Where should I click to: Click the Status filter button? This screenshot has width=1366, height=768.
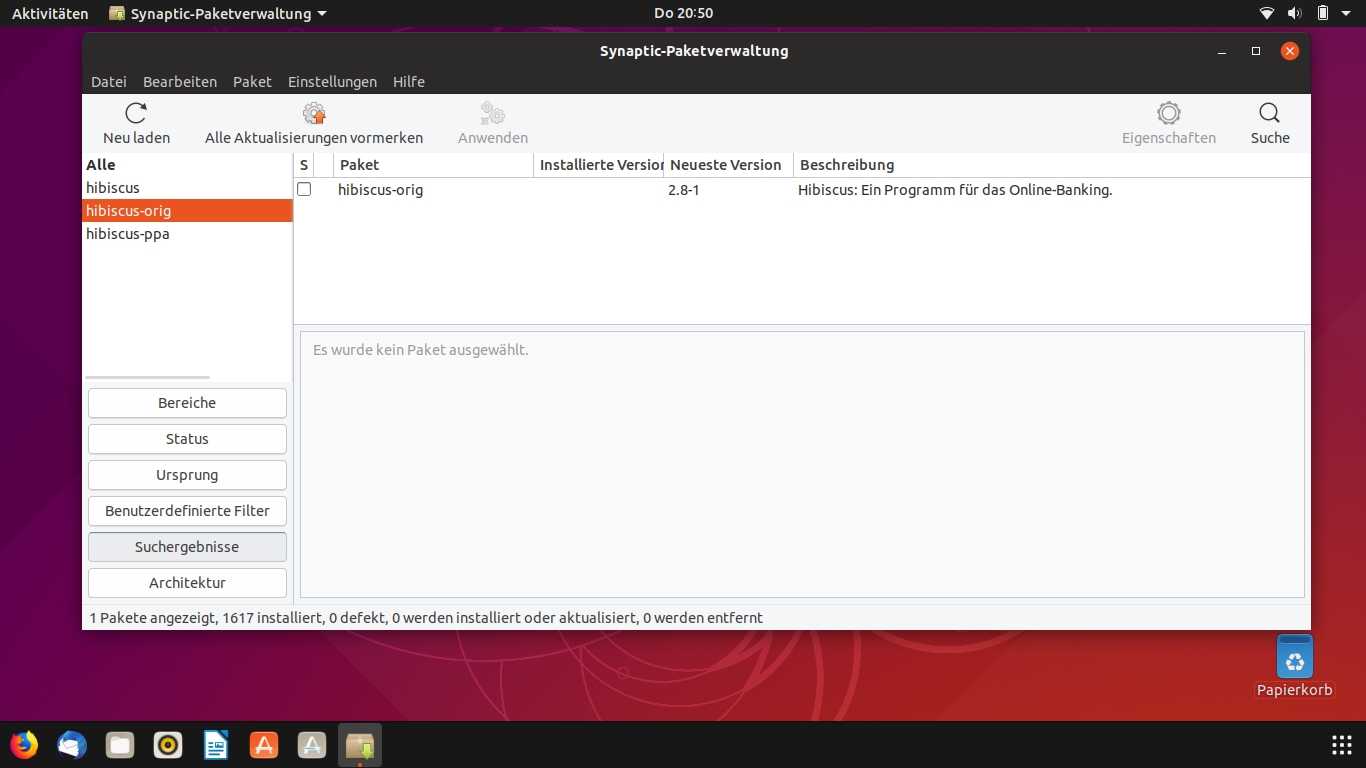click(x=187, y=439)
